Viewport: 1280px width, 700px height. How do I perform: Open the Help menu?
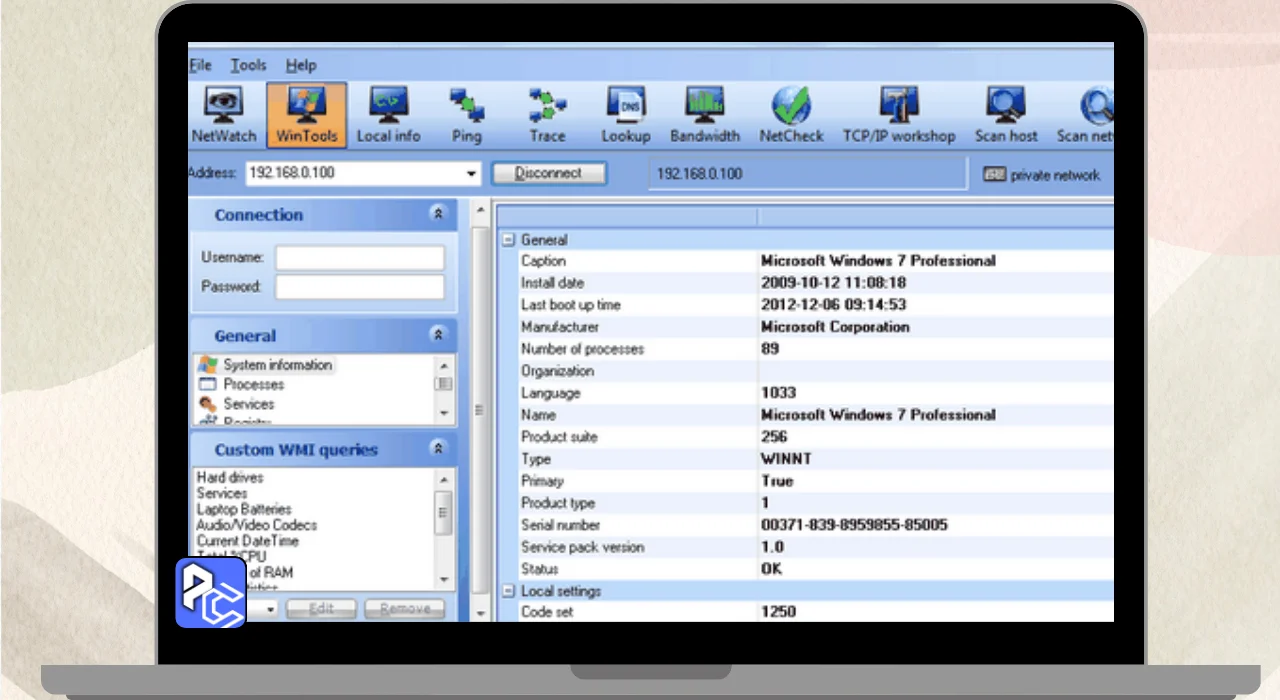(x=301, y=65)
